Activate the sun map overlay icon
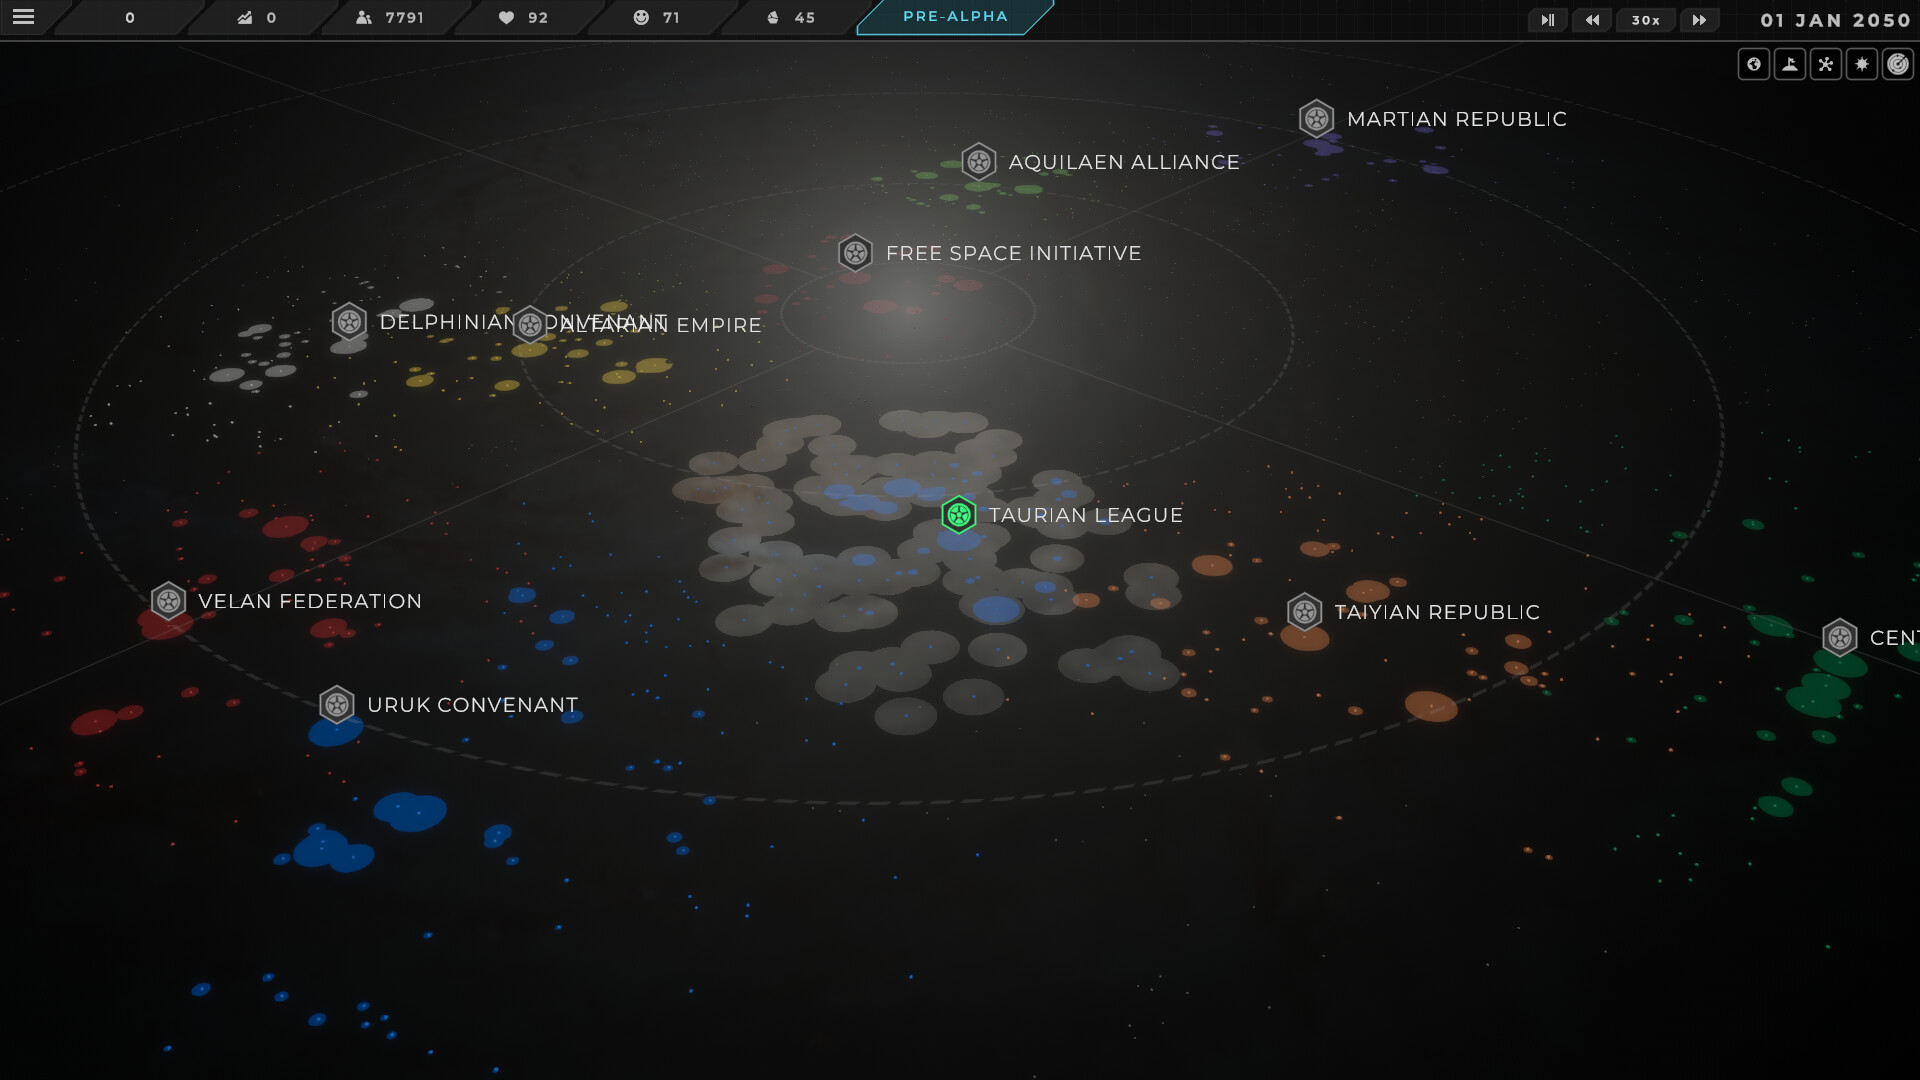This screenshot has height=1080, width=1920. click(1861, 63)
